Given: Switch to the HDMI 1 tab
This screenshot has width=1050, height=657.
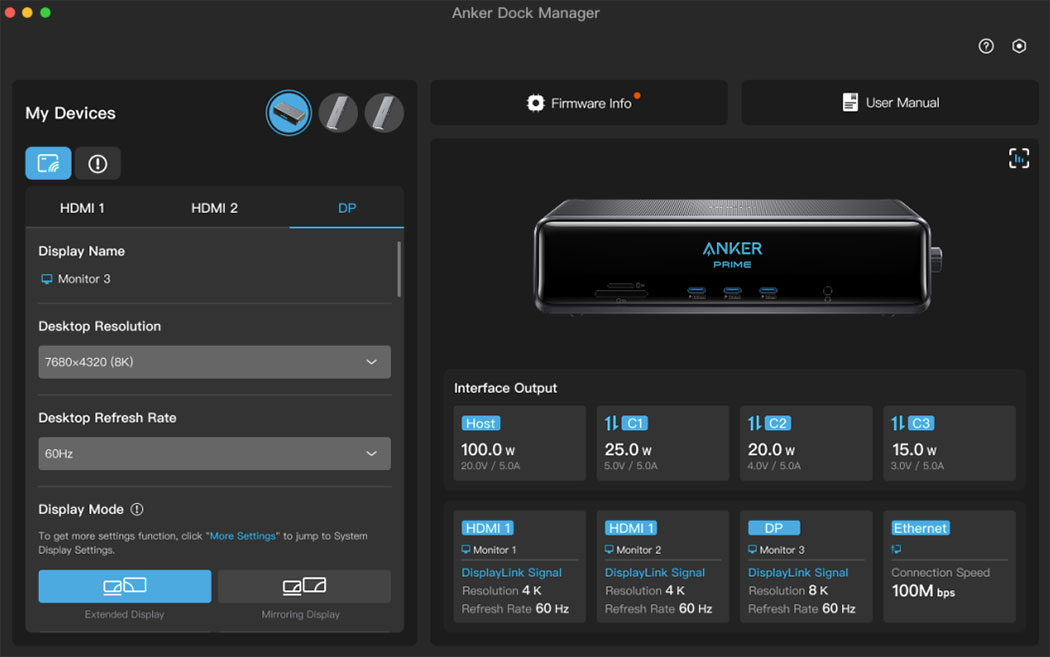Looking at the screenshot, I should point(82,207).
